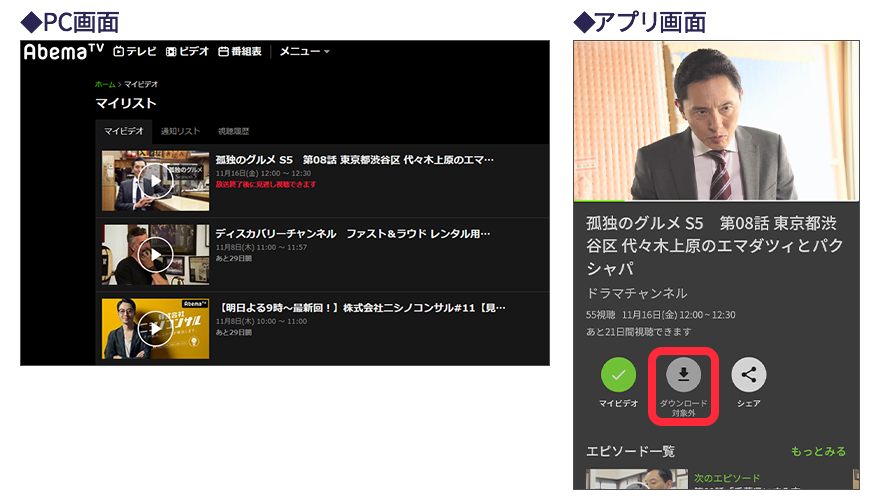The height and width of the screenshot is (500, 880).
Task: Switch to the 視聴履歴 tab
Action: 233,131
